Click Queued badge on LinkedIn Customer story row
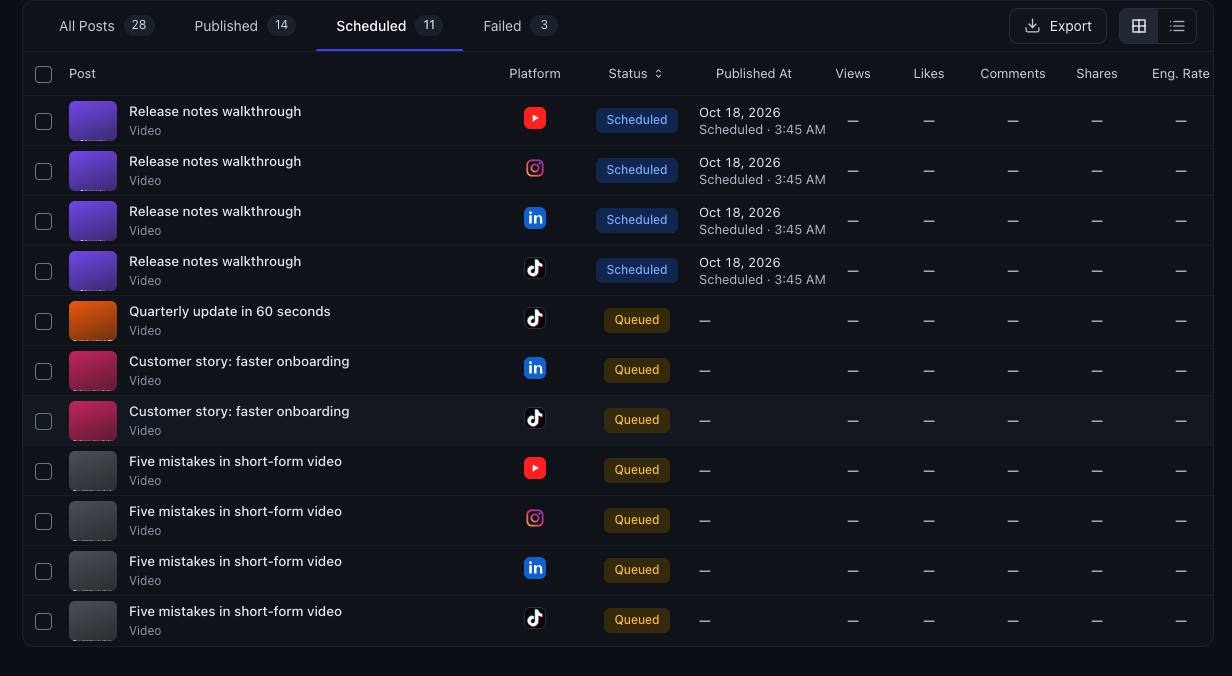This screenshot has height=676, width=1232. [x=637, y=370]
